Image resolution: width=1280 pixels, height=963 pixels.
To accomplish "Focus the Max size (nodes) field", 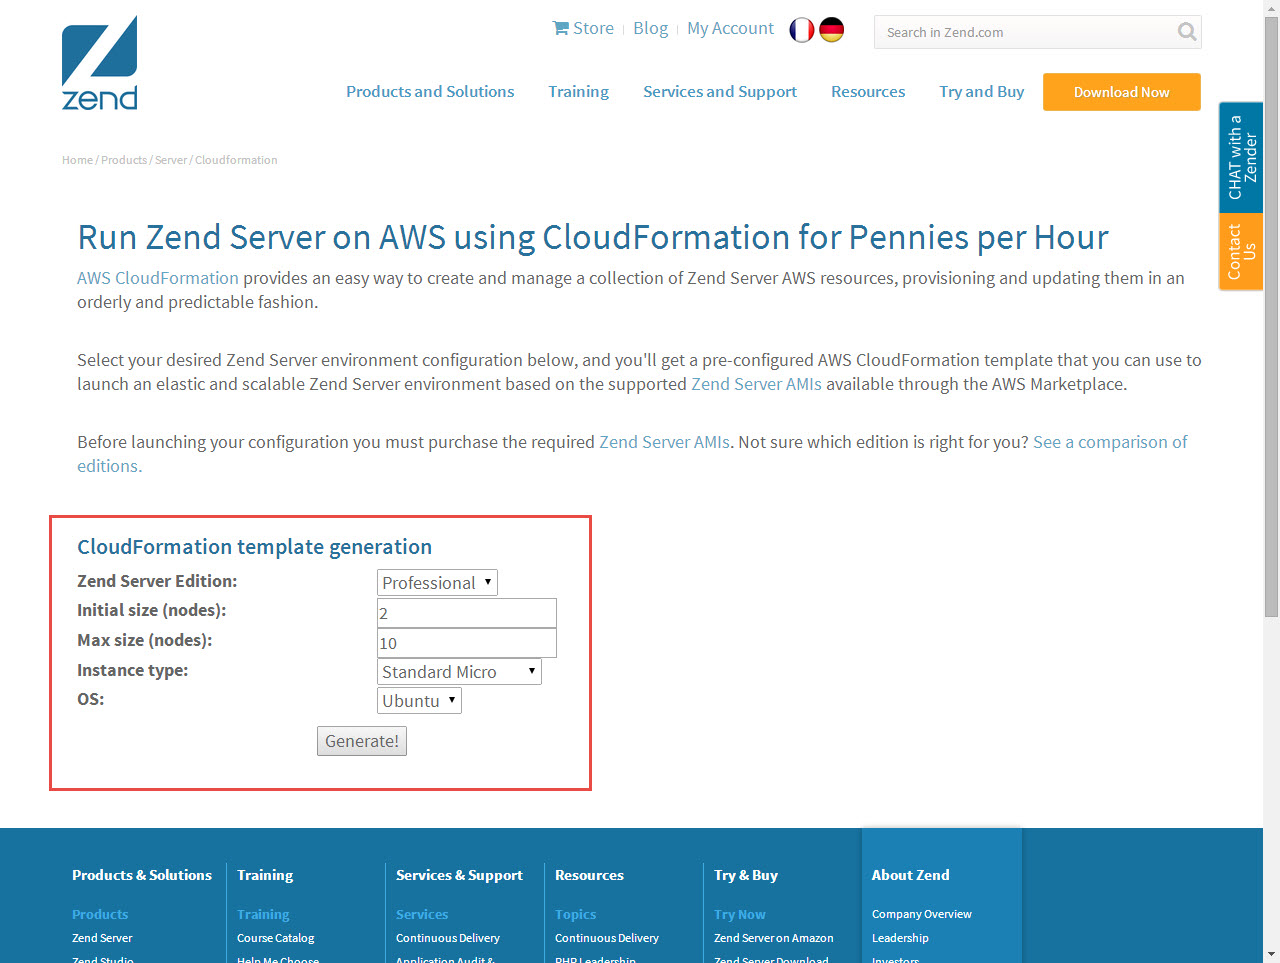I will click(x=466, y=643).
